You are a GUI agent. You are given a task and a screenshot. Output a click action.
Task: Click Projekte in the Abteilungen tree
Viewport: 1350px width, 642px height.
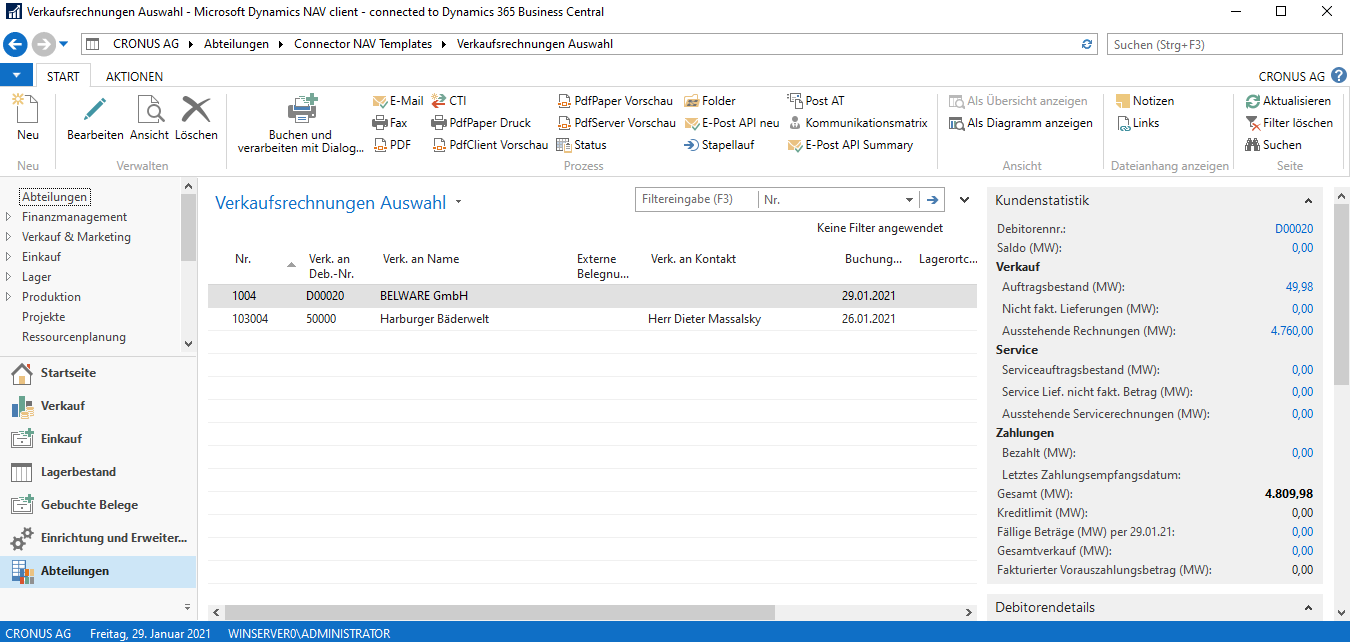[x=44, y=317]
